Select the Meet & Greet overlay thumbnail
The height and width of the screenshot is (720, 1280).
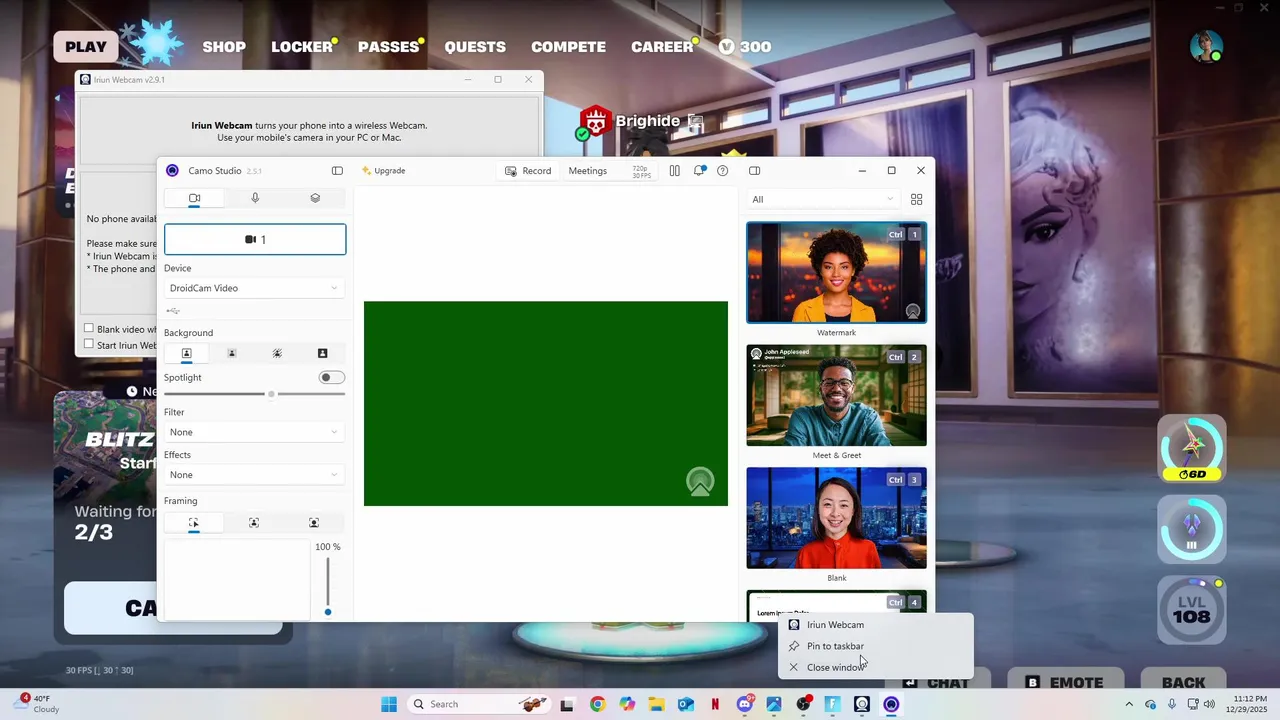837,396
